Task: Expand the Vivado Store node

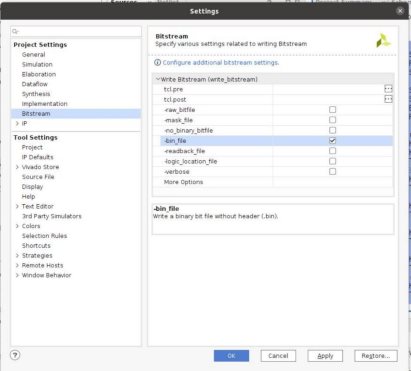Action: pos(17,167)
